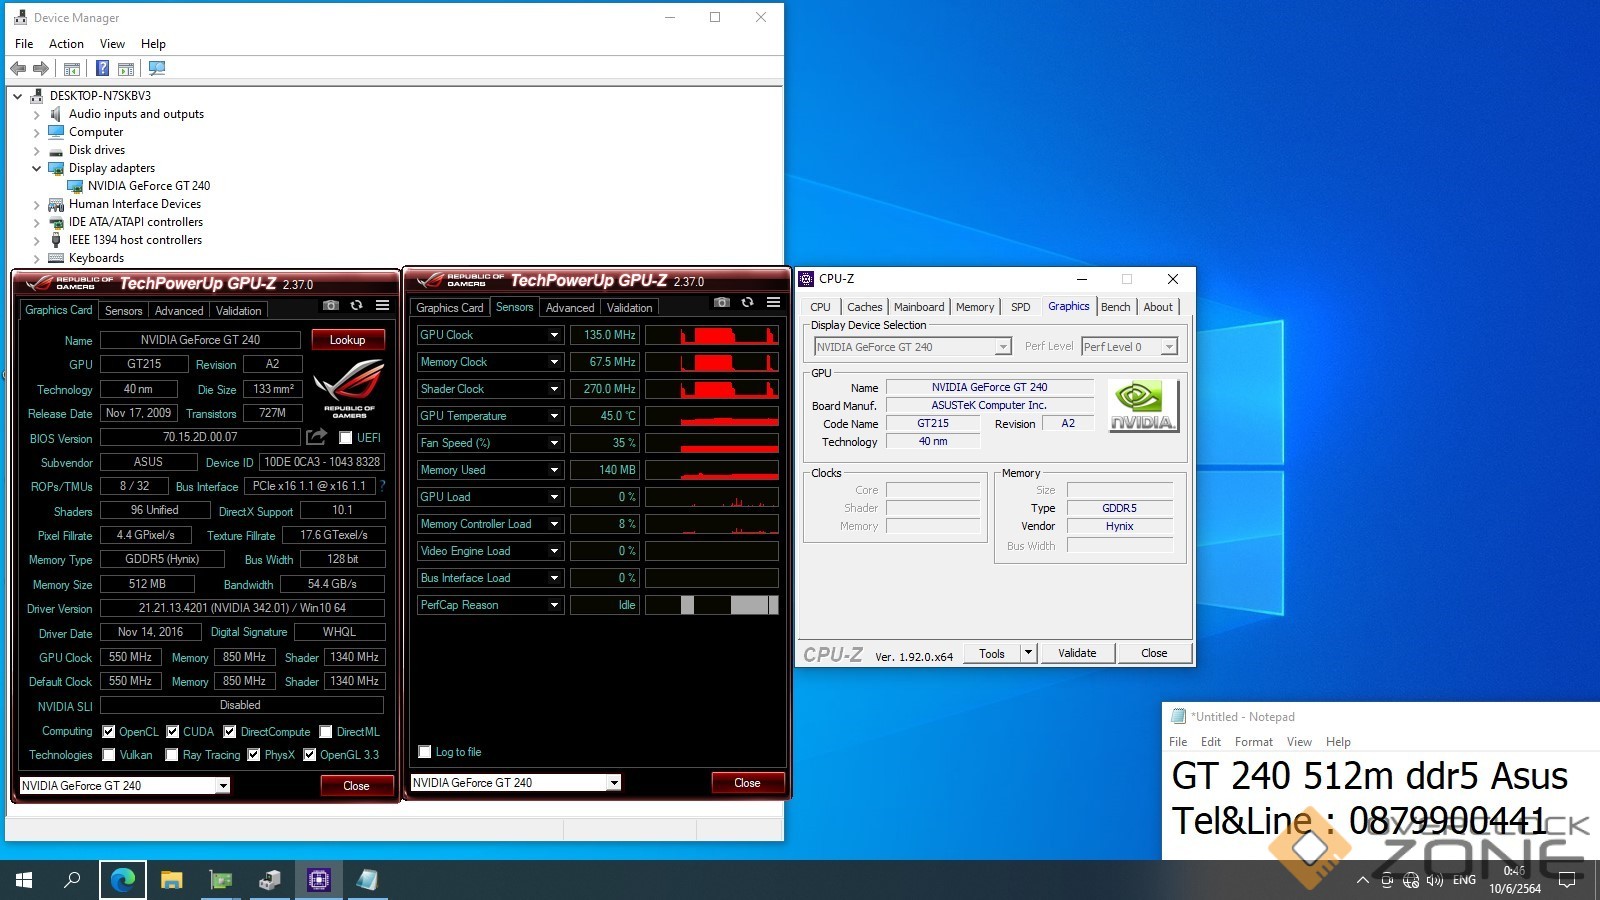Click the GPU-Z screenshot camera icon

(331, 305)
